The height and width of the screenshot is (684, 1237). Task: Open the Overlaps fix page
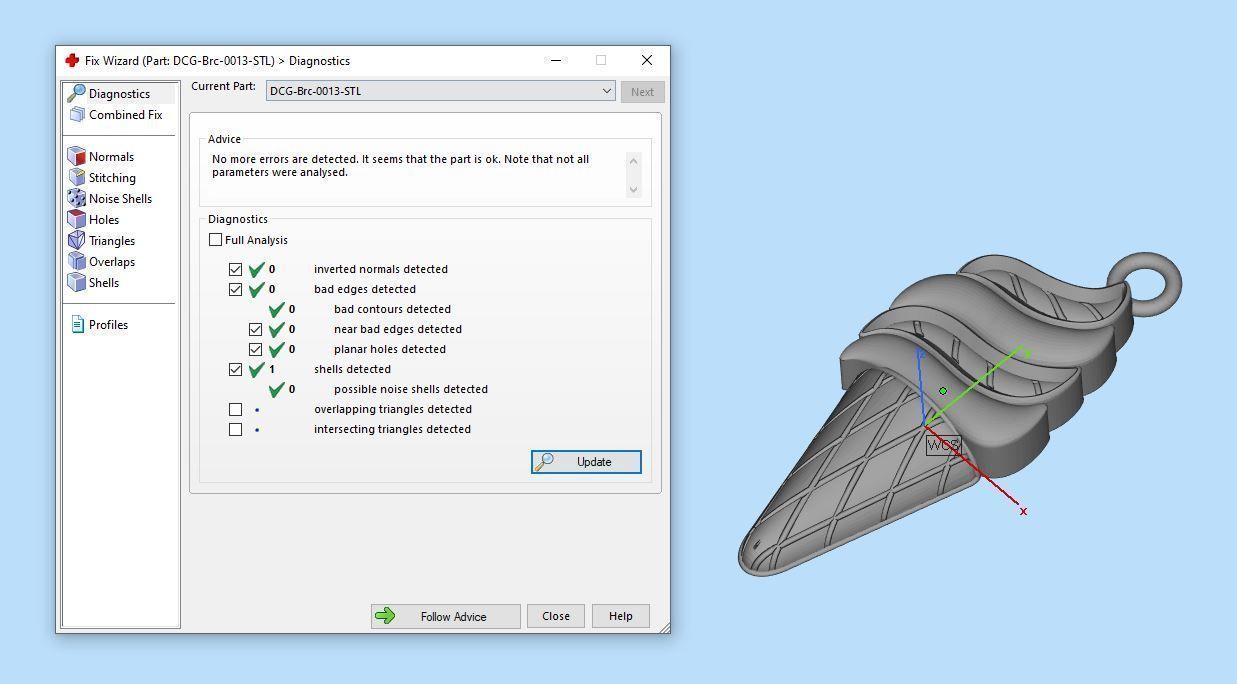coord(112,261)
